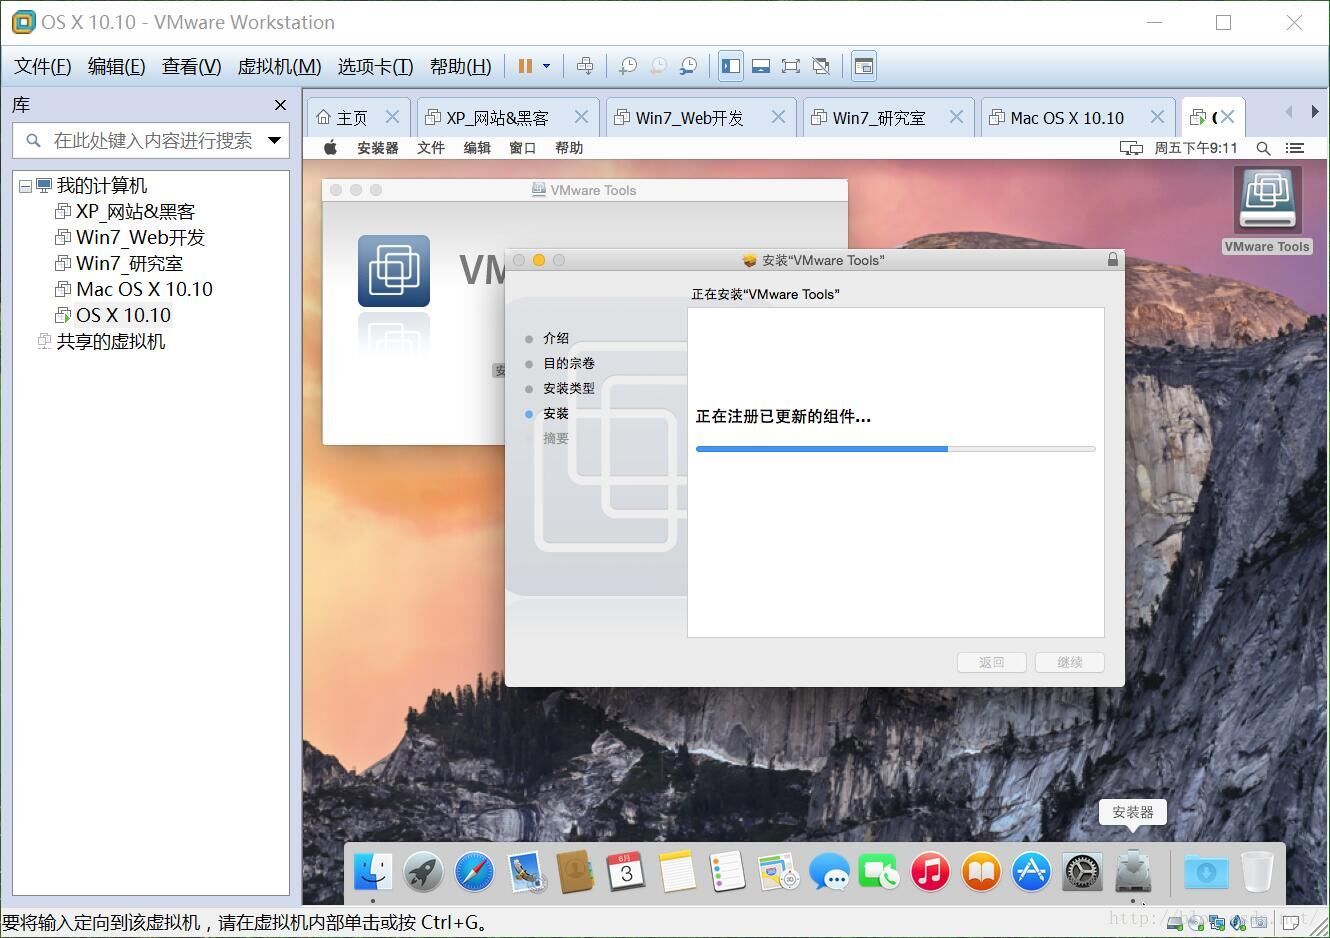The width and height of the screenshot is (1330, 938).
Task: Open System Preferences from the Dock
Action: point(1081,872)
